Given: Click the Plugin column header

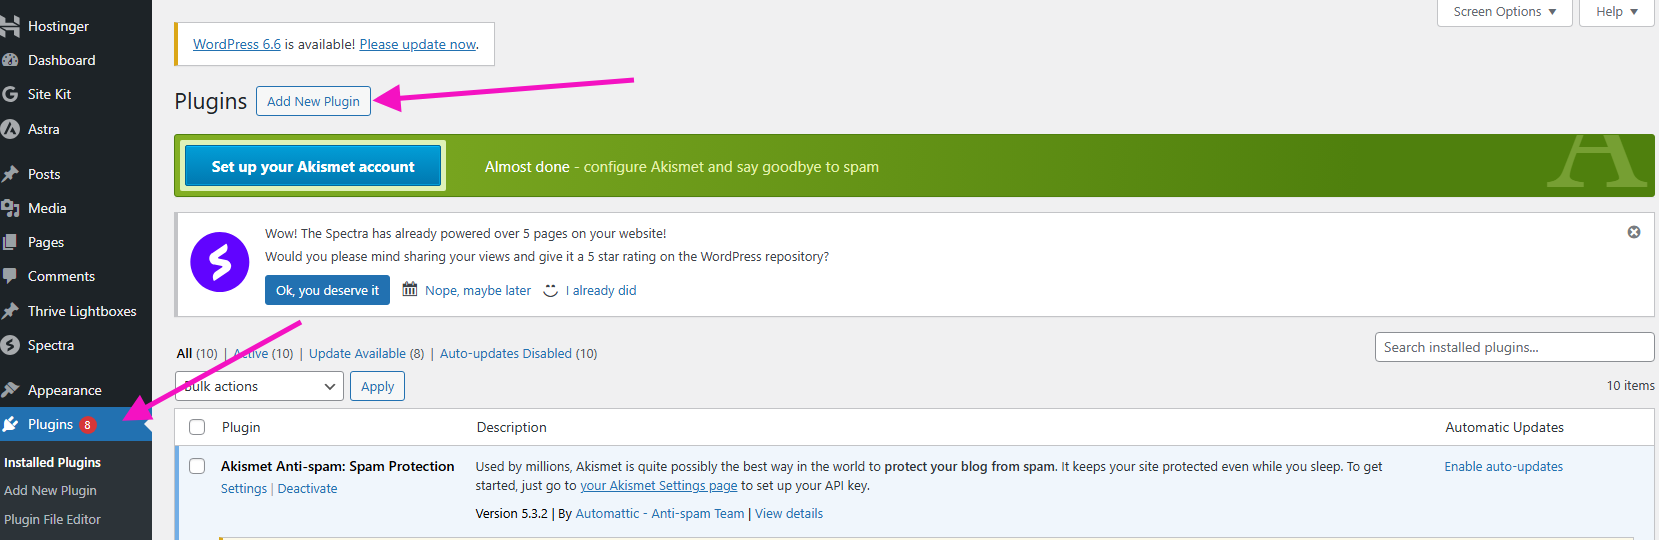Looking at the screenshot, I should click(241, 427).
